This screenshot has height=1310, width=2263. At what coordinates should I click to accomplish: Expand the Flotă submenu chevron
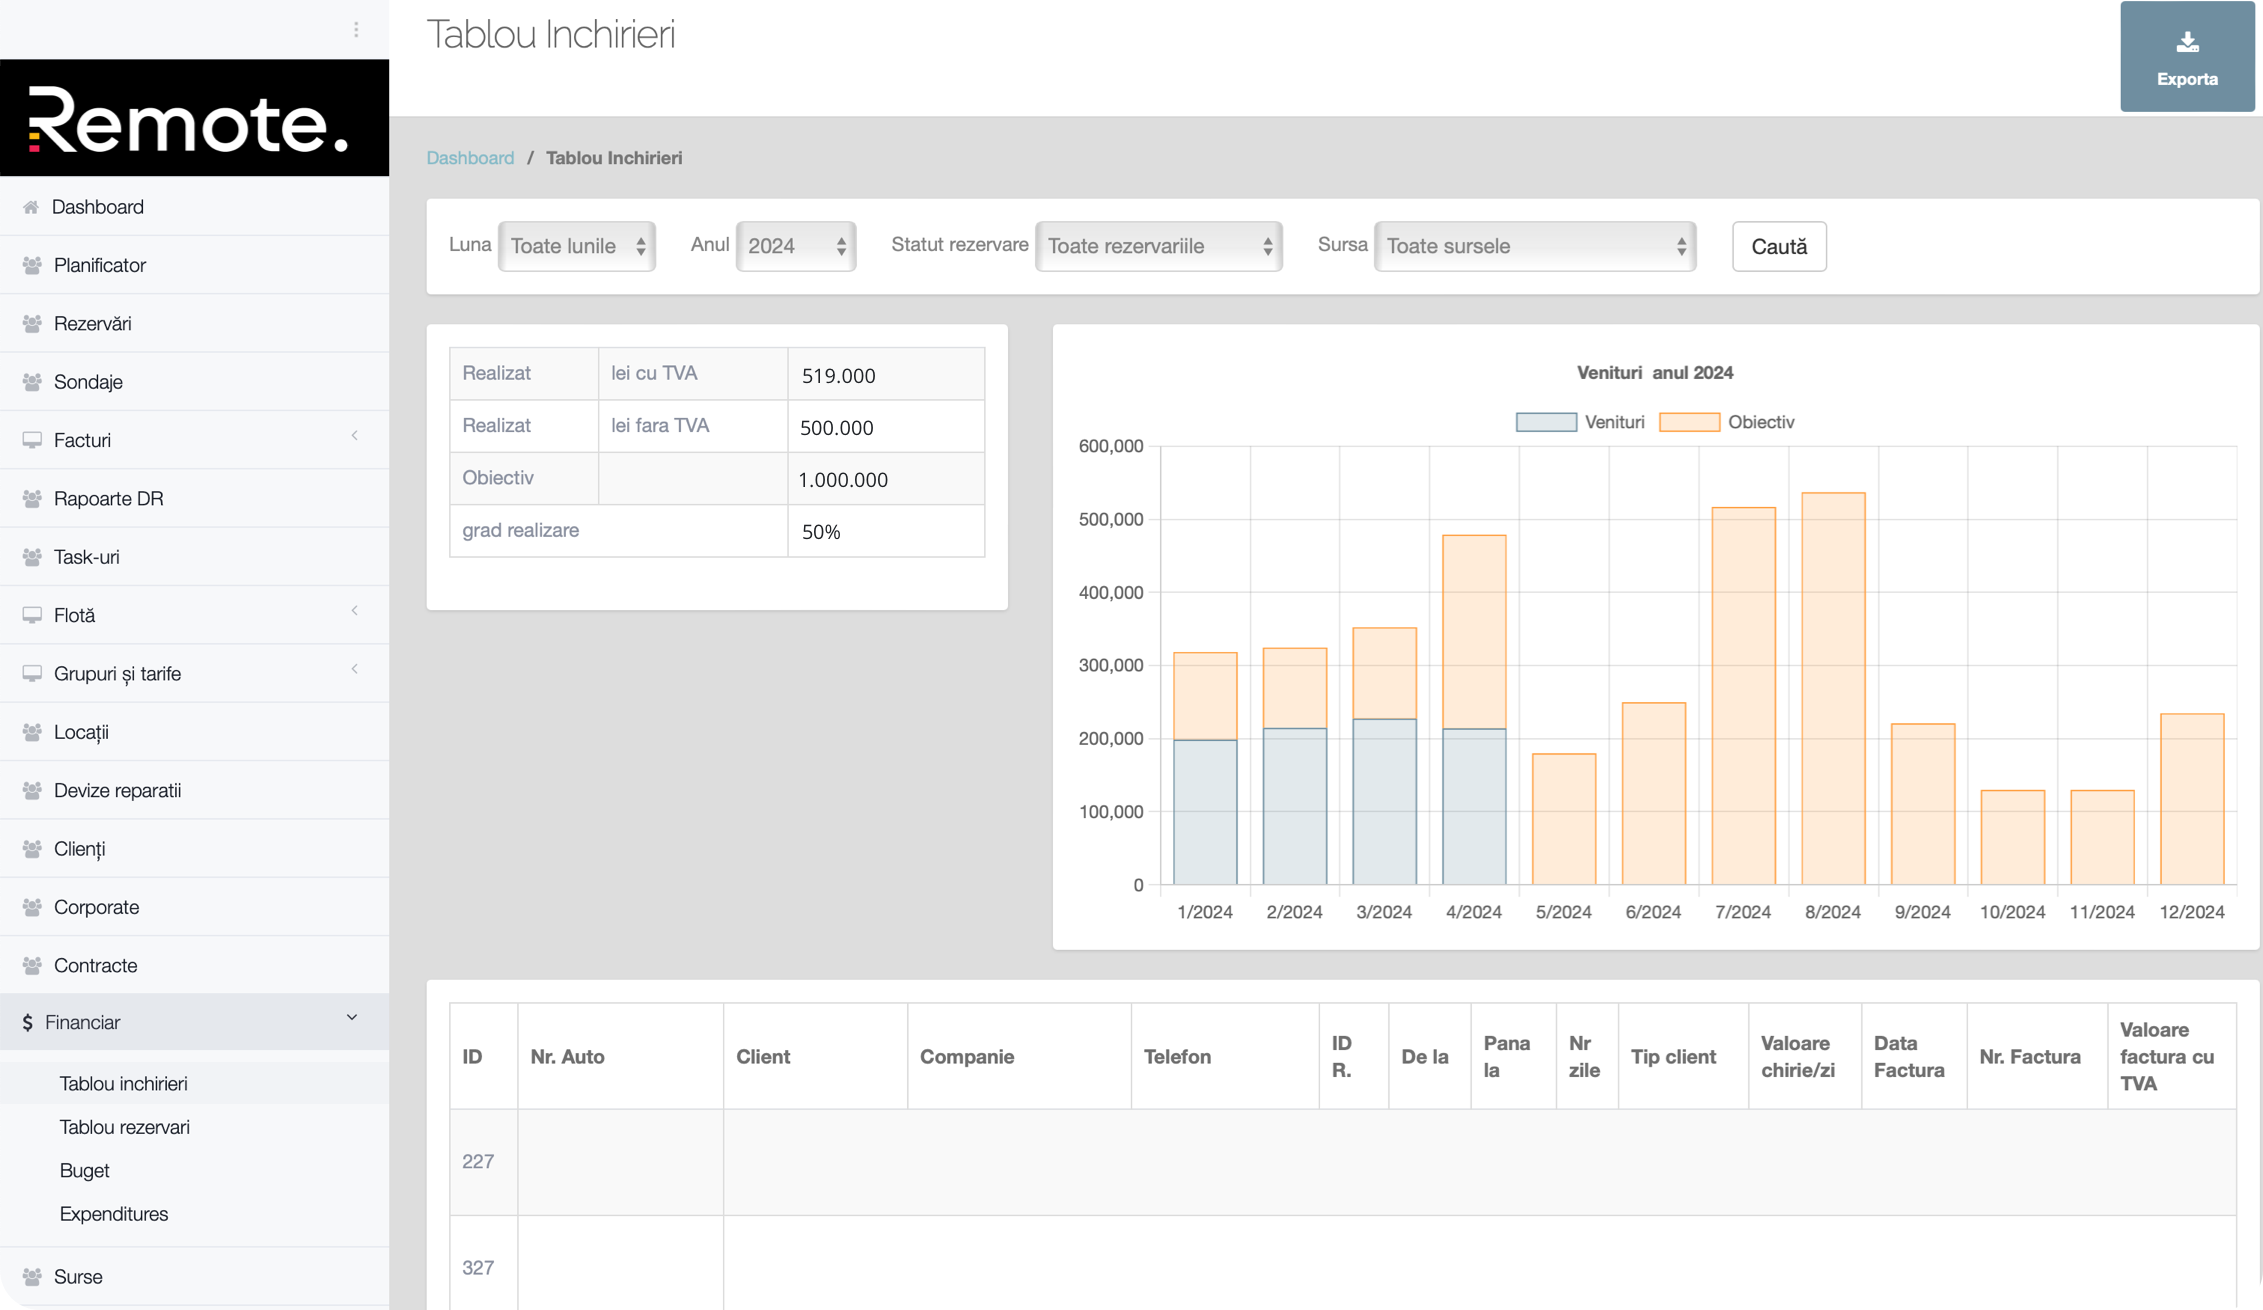tap(355, 611)
